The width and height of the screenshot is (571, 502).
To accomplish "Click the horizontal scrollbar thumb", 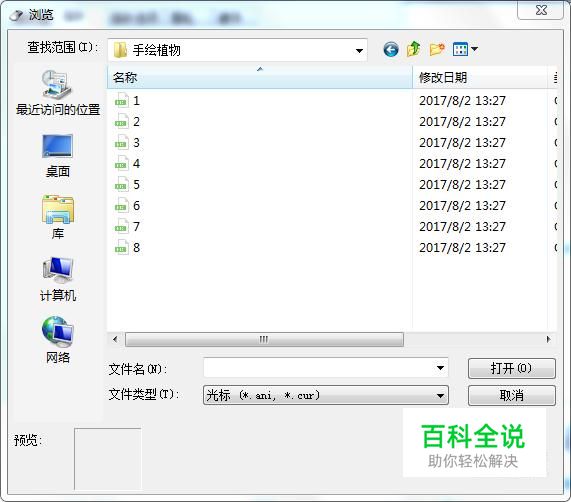I will [x=264, y=340].
